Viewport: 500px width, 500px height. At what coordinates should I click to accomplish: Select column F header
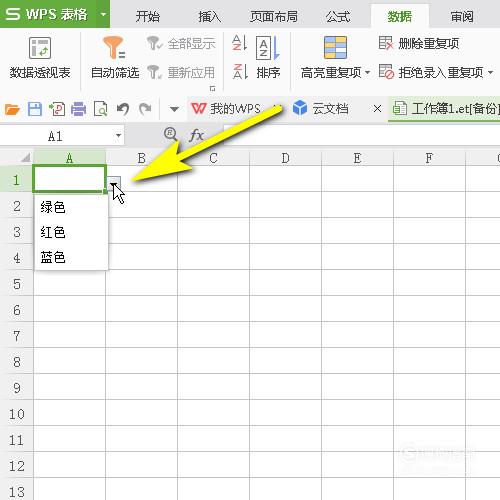(429, 158)
